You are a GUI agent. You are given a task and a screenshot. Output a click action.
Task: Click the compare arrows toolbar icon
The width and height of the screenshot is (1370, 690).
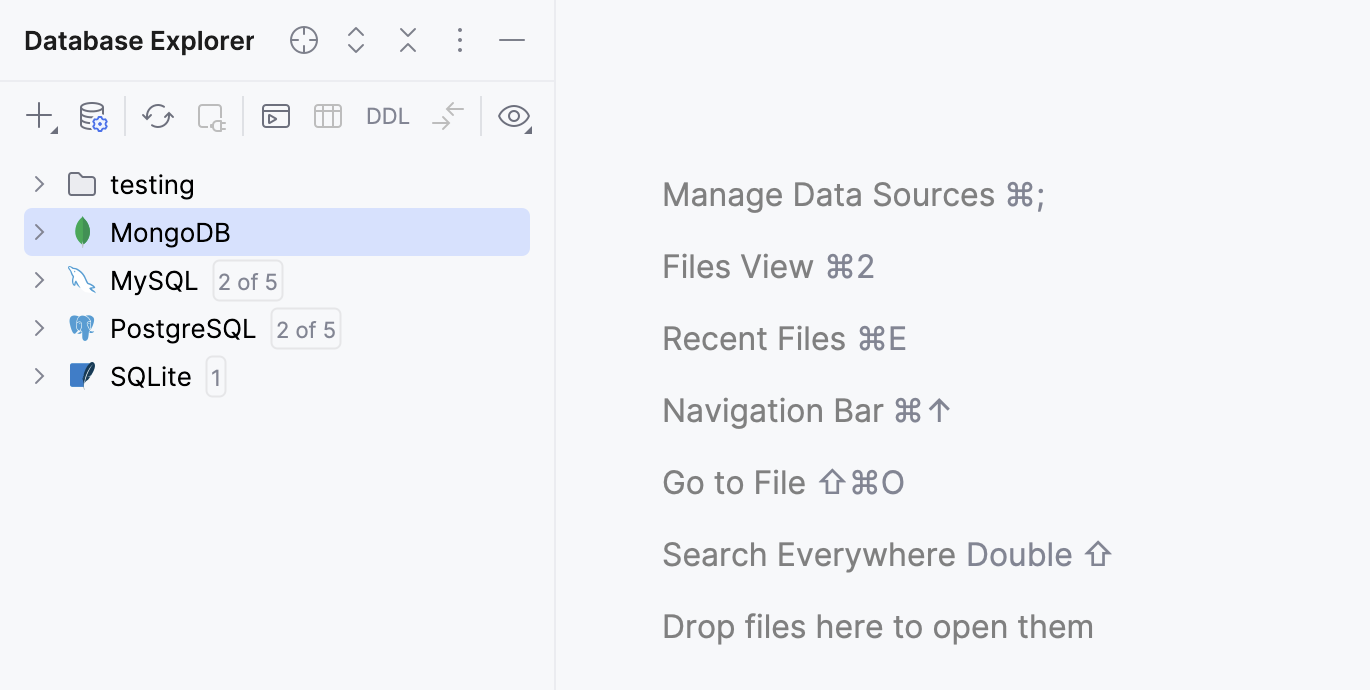point(446,116)
